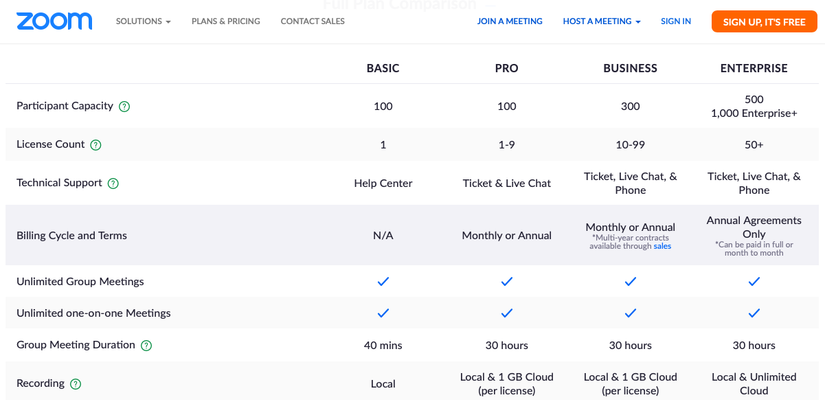The image size is (825, 400).
Task: Click help icon next to Group Meeting Duration
Action: [x=146, y=346]
